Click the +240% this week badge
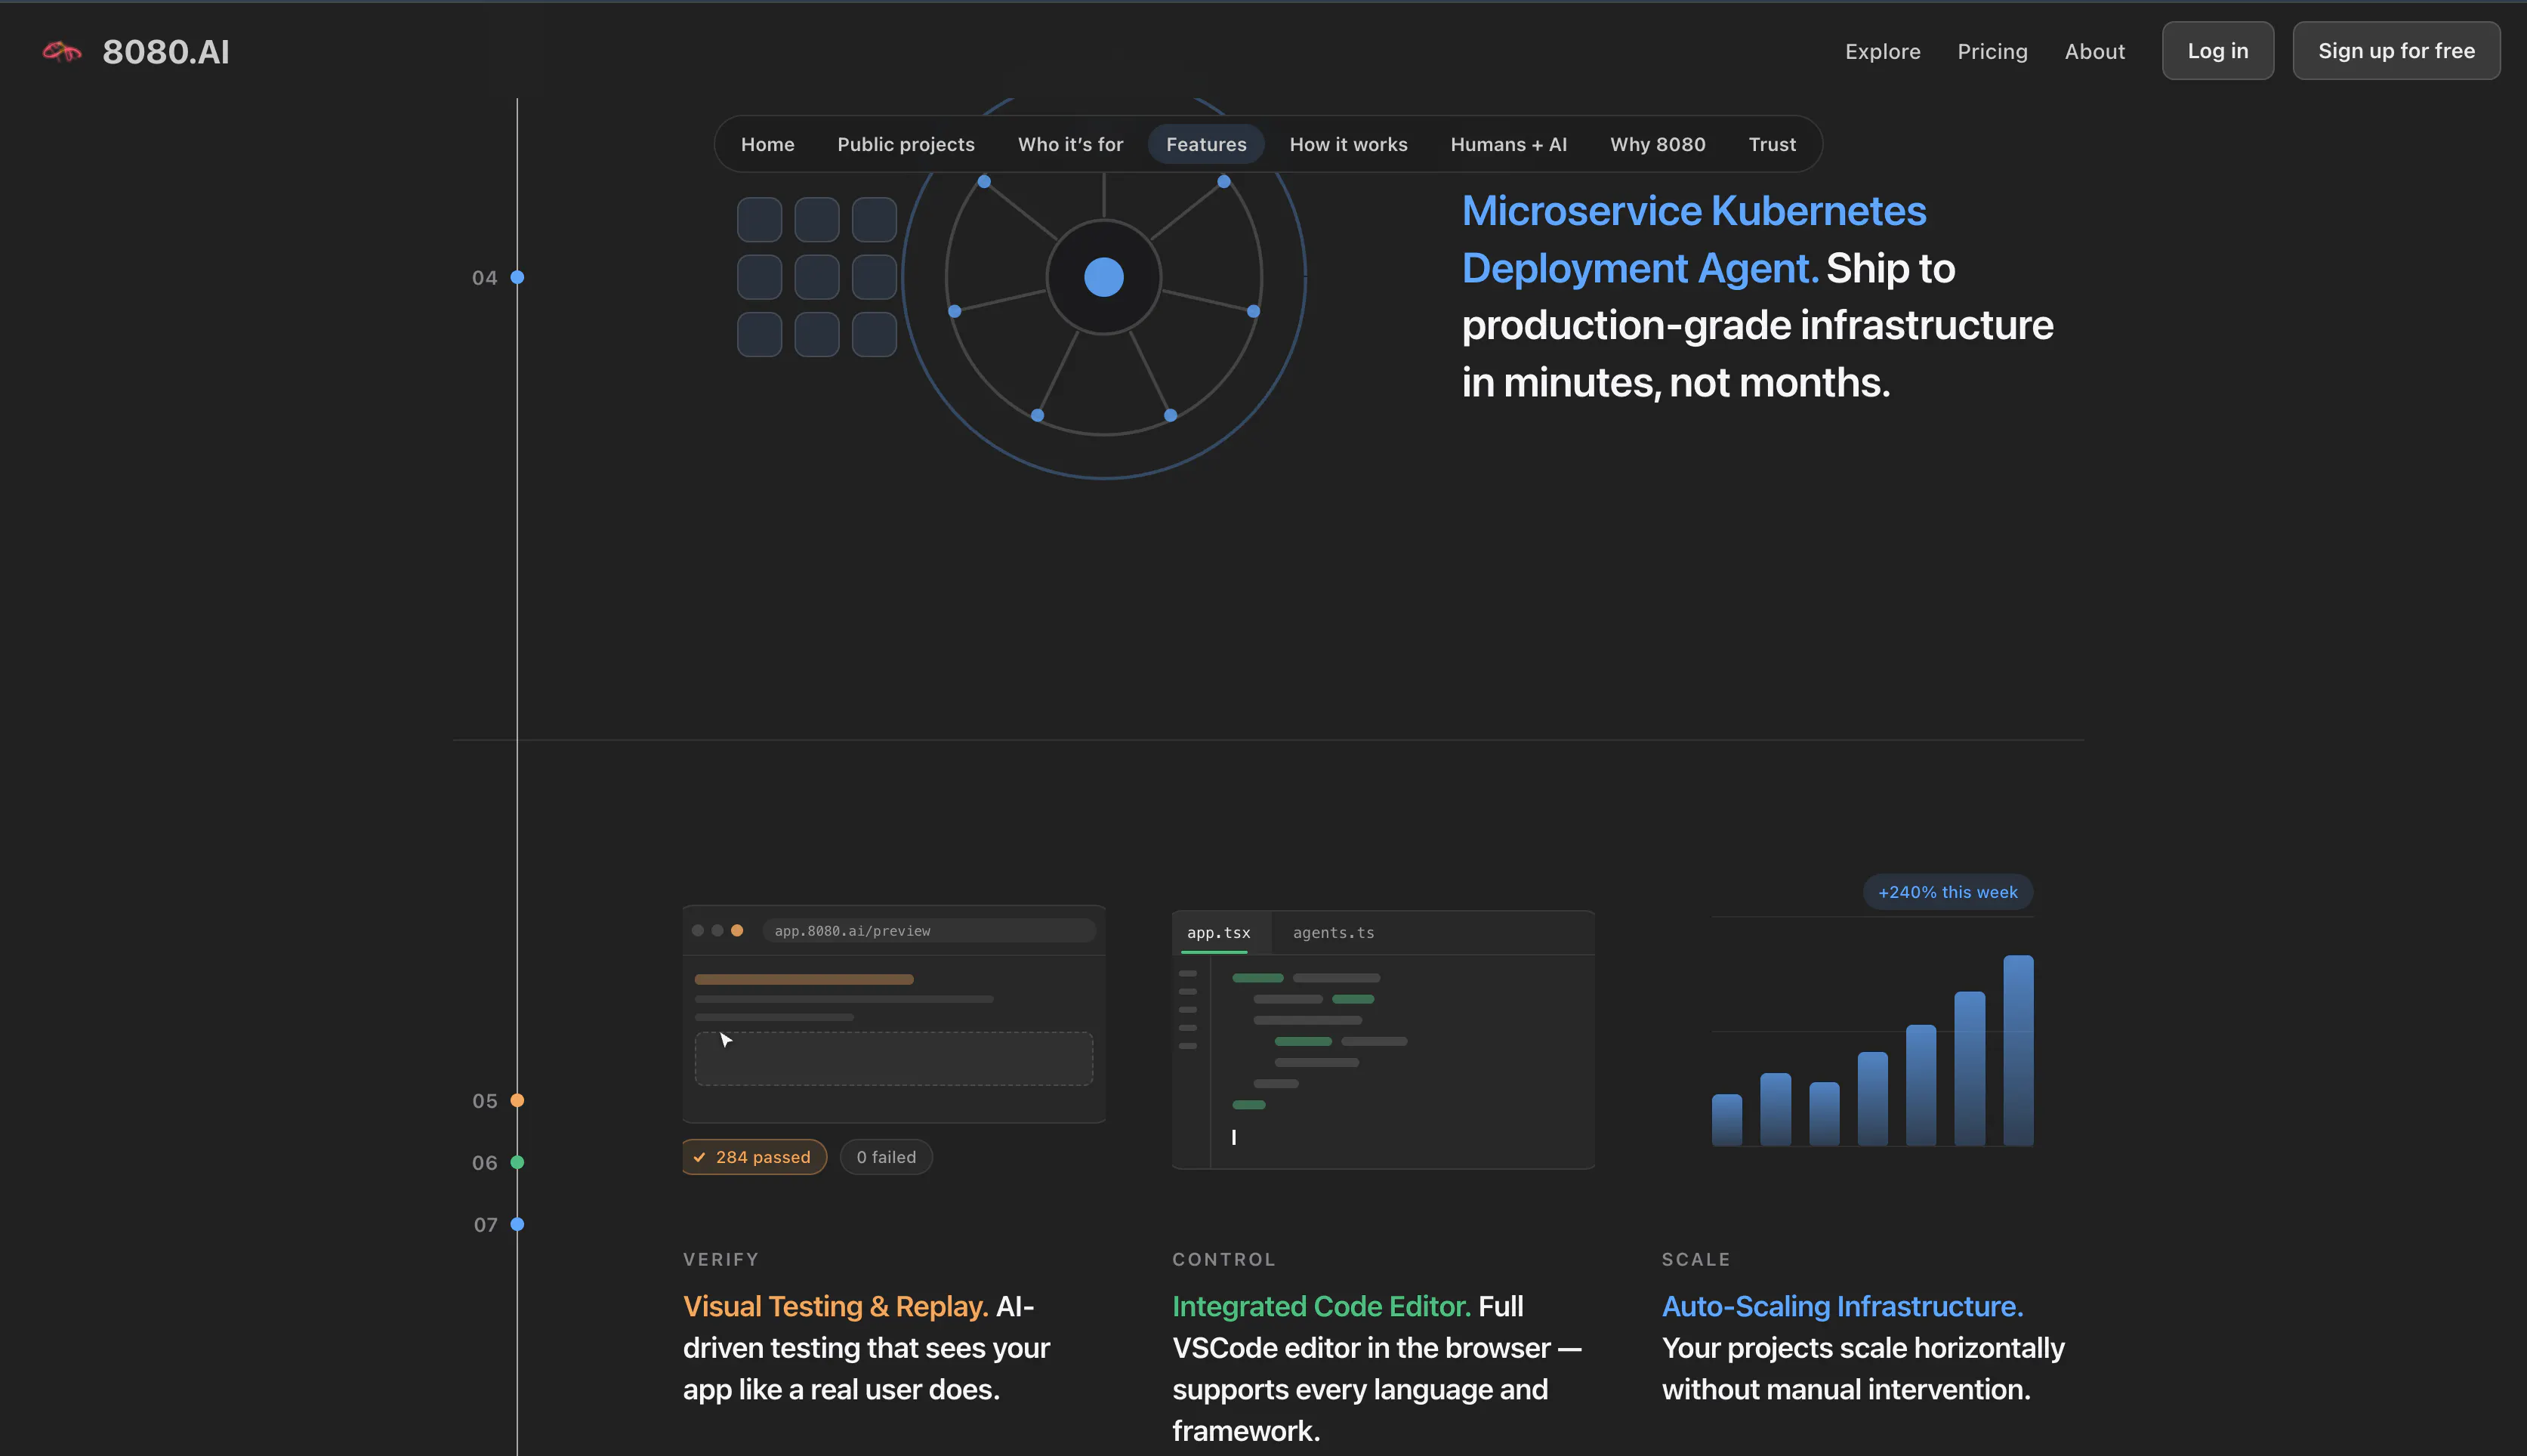This screenshot has height=1456, width=2527. pos(1947,892)
